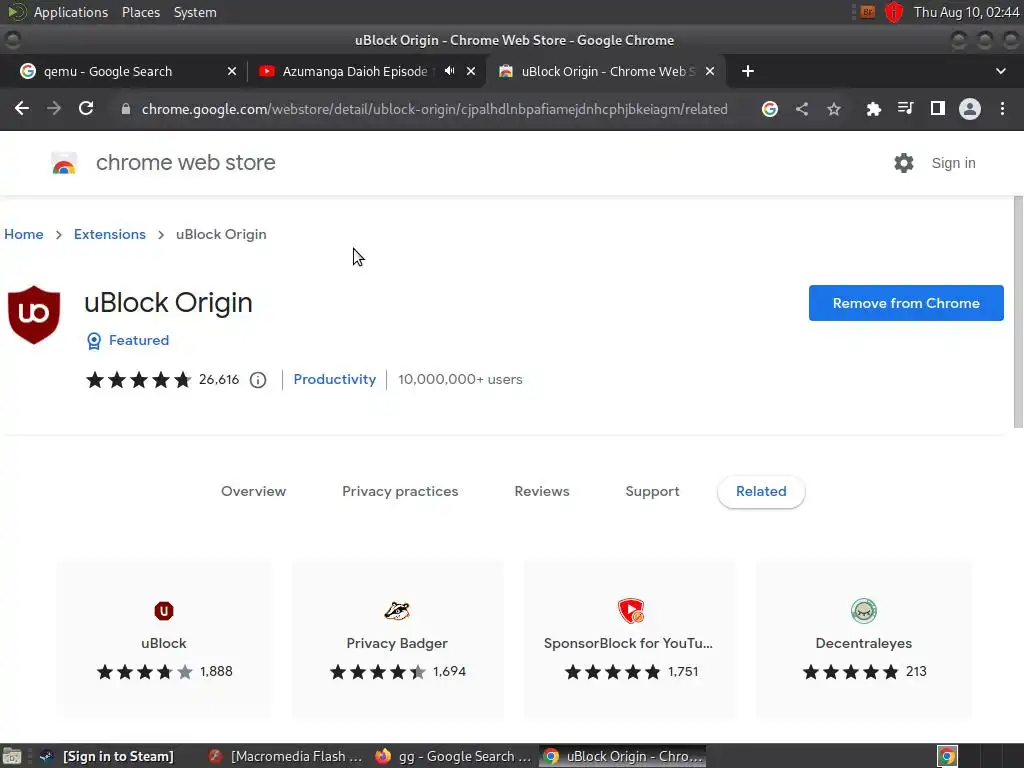This screenshot has height=768, width=1024.
Task: Switch to Azumanga Daioh Episode tab
Action: point(355,71)
